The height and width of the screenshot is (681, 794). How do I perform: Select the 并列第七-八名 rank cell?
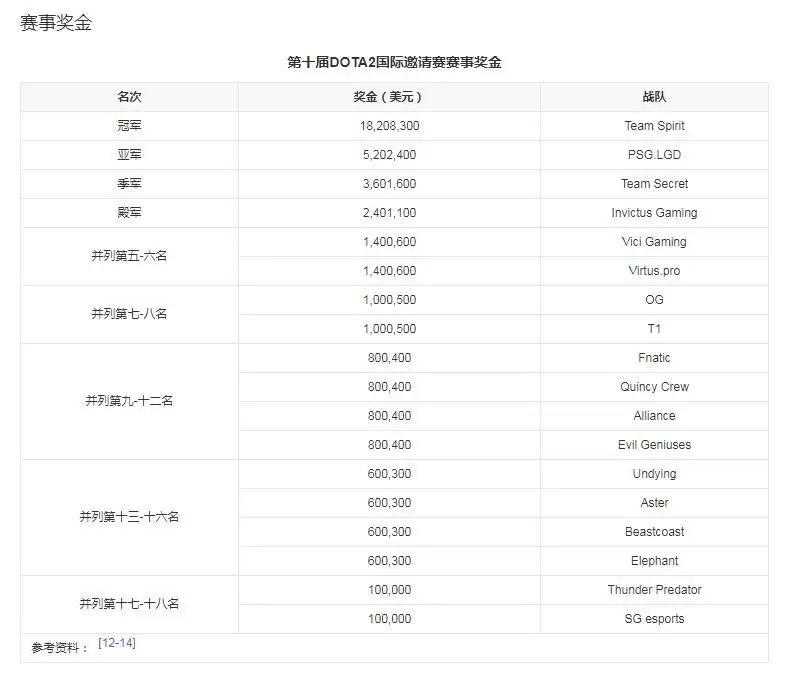point(129,314)
